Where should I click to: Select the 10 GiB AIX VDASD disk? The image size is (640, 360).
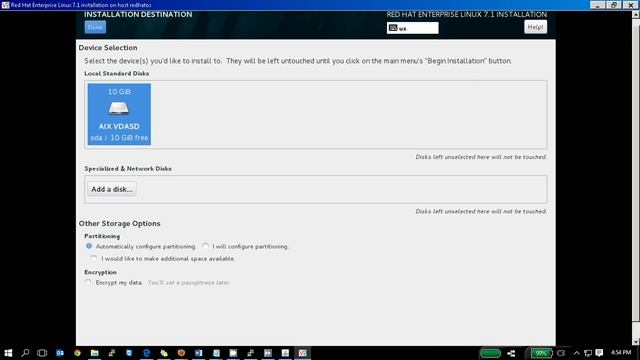pyautogui.click(x=119, y=114)
